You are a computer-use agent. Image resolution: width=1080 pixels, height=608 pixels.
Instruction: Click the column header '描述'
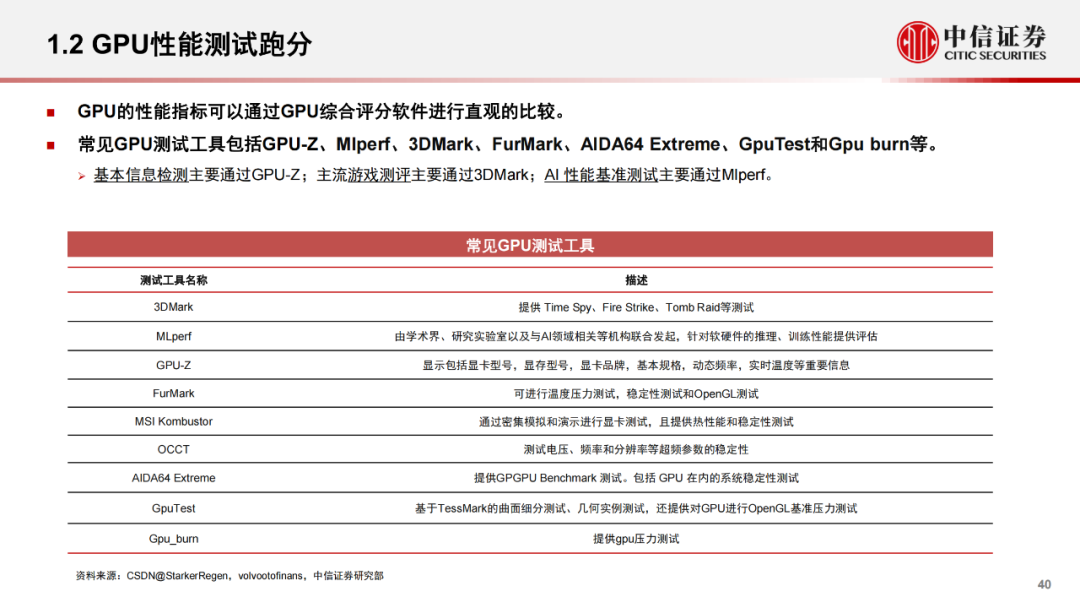(x=636, y=280)
